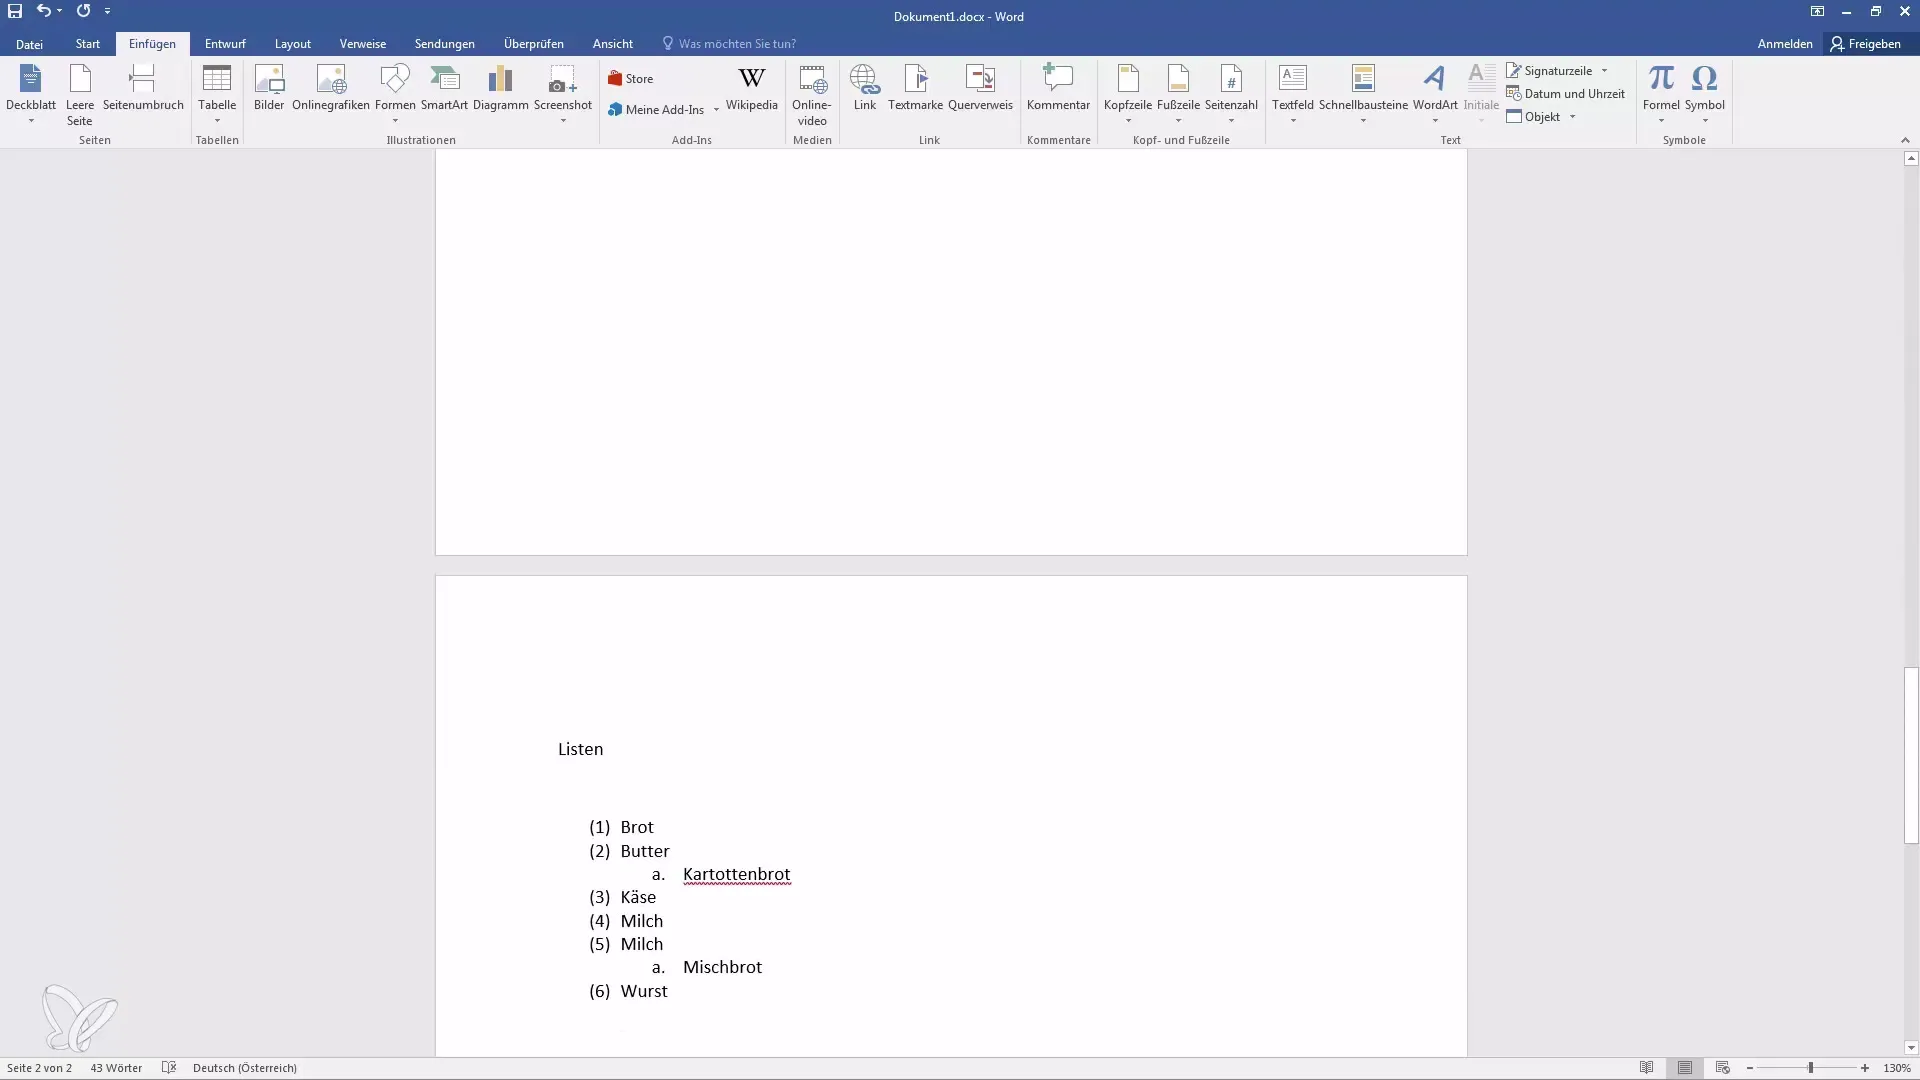
Task: Zoom in with the plus button
Action: [1865, 1068]
